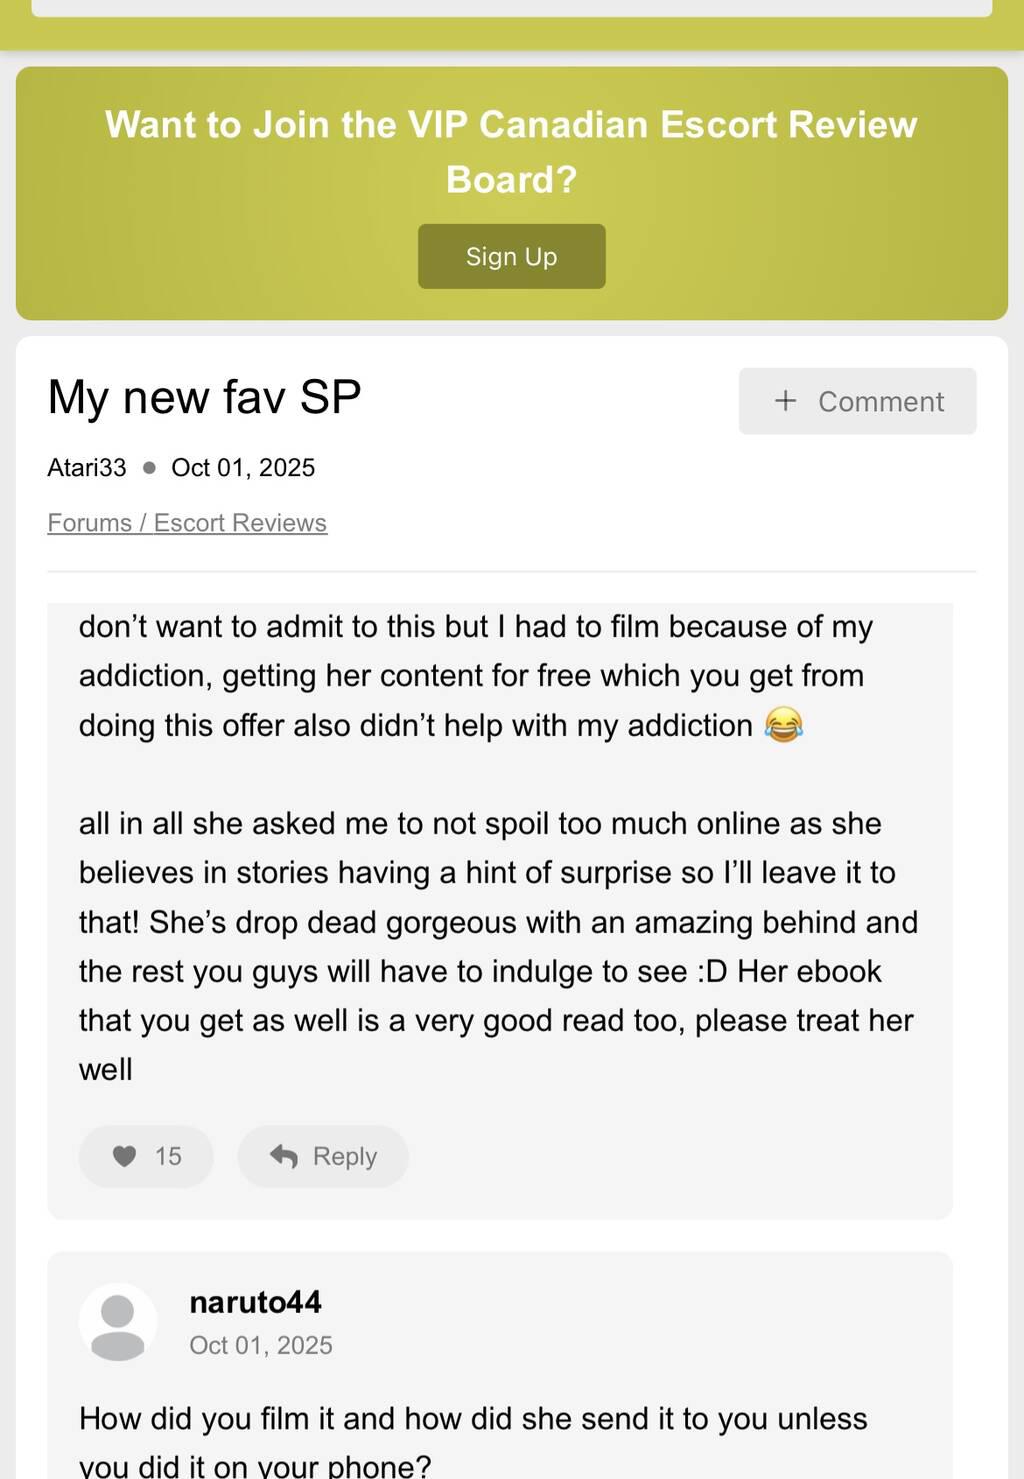The image size is (1024, 1479).
Task: Click the Sign Up button
Action: (x=511, y=257)
